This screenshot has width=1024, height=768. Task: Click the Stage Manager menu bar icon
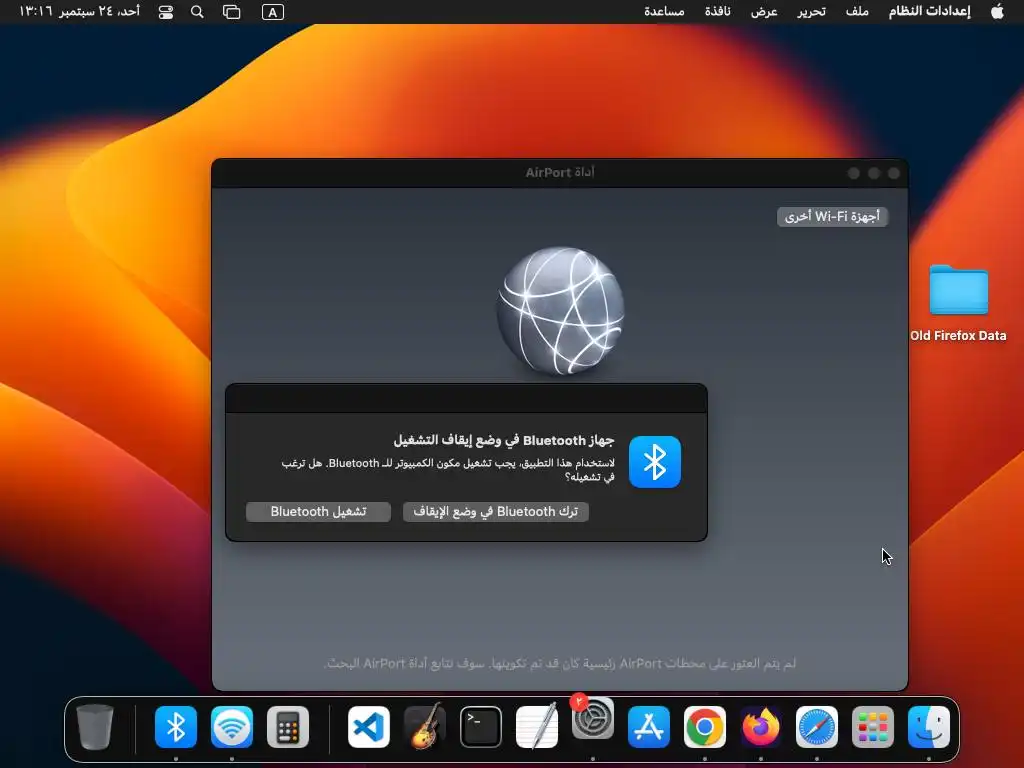232,12
